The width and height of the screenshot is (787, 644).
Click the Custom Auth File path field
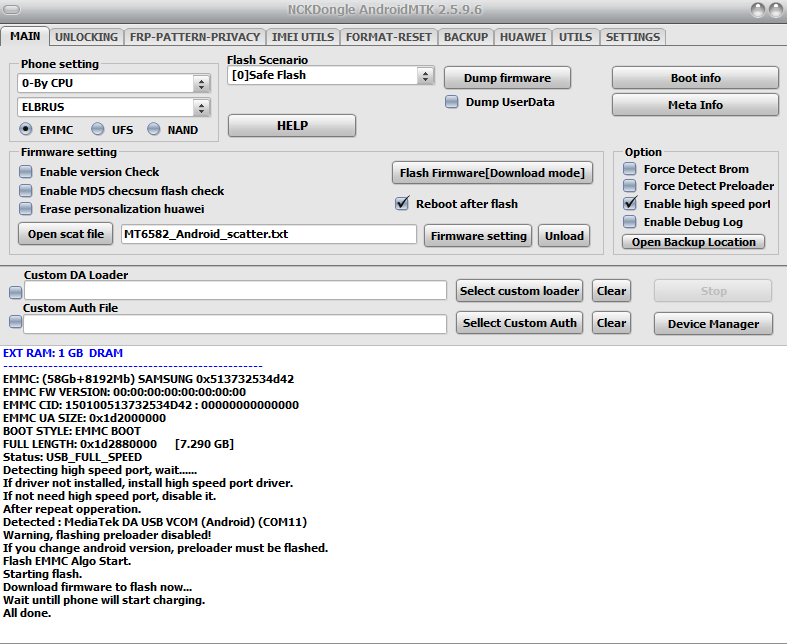click(x=235, y=324)
